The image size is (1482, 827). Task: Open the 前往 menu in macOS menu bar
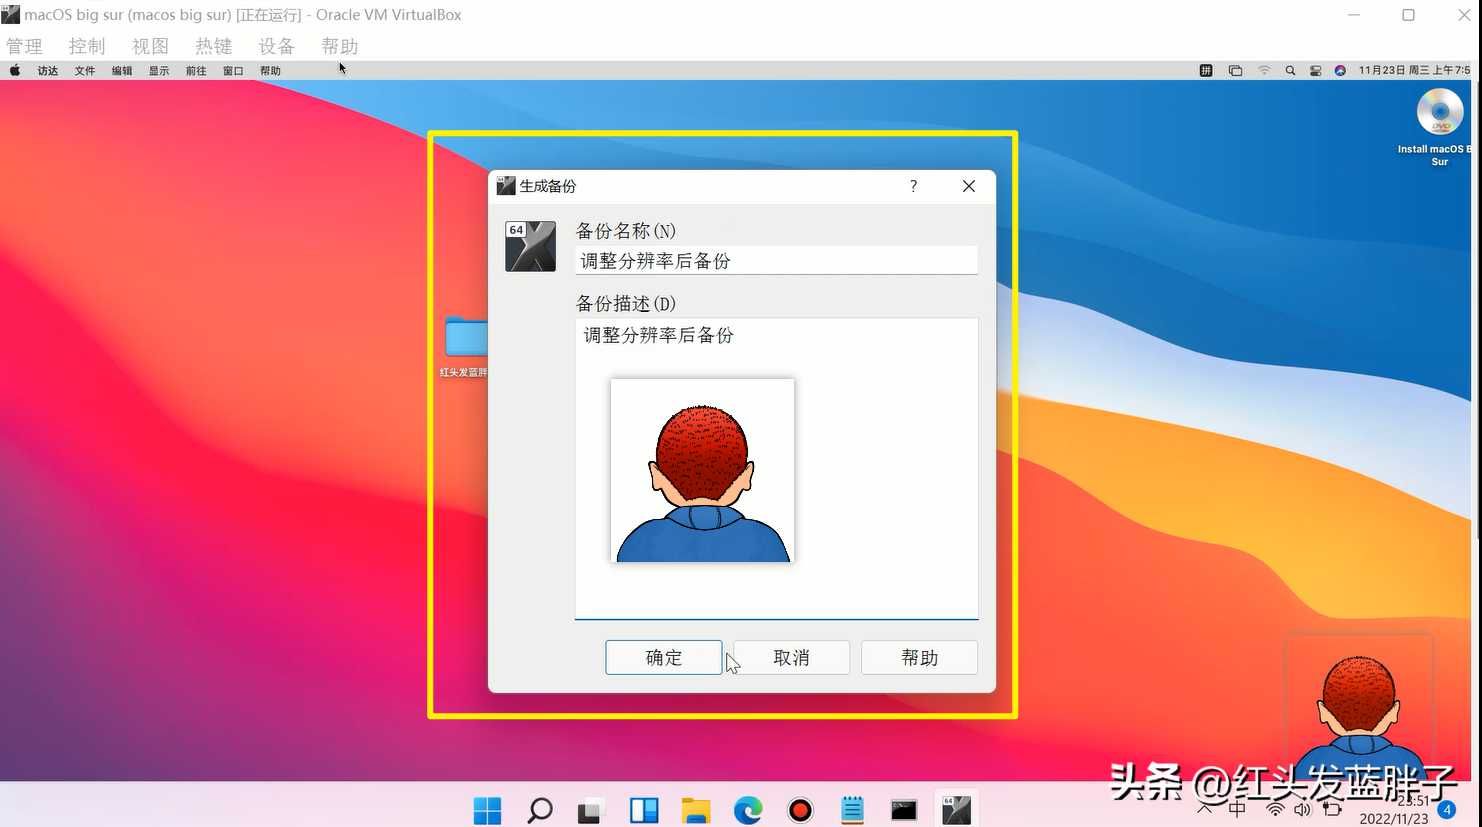196,71
